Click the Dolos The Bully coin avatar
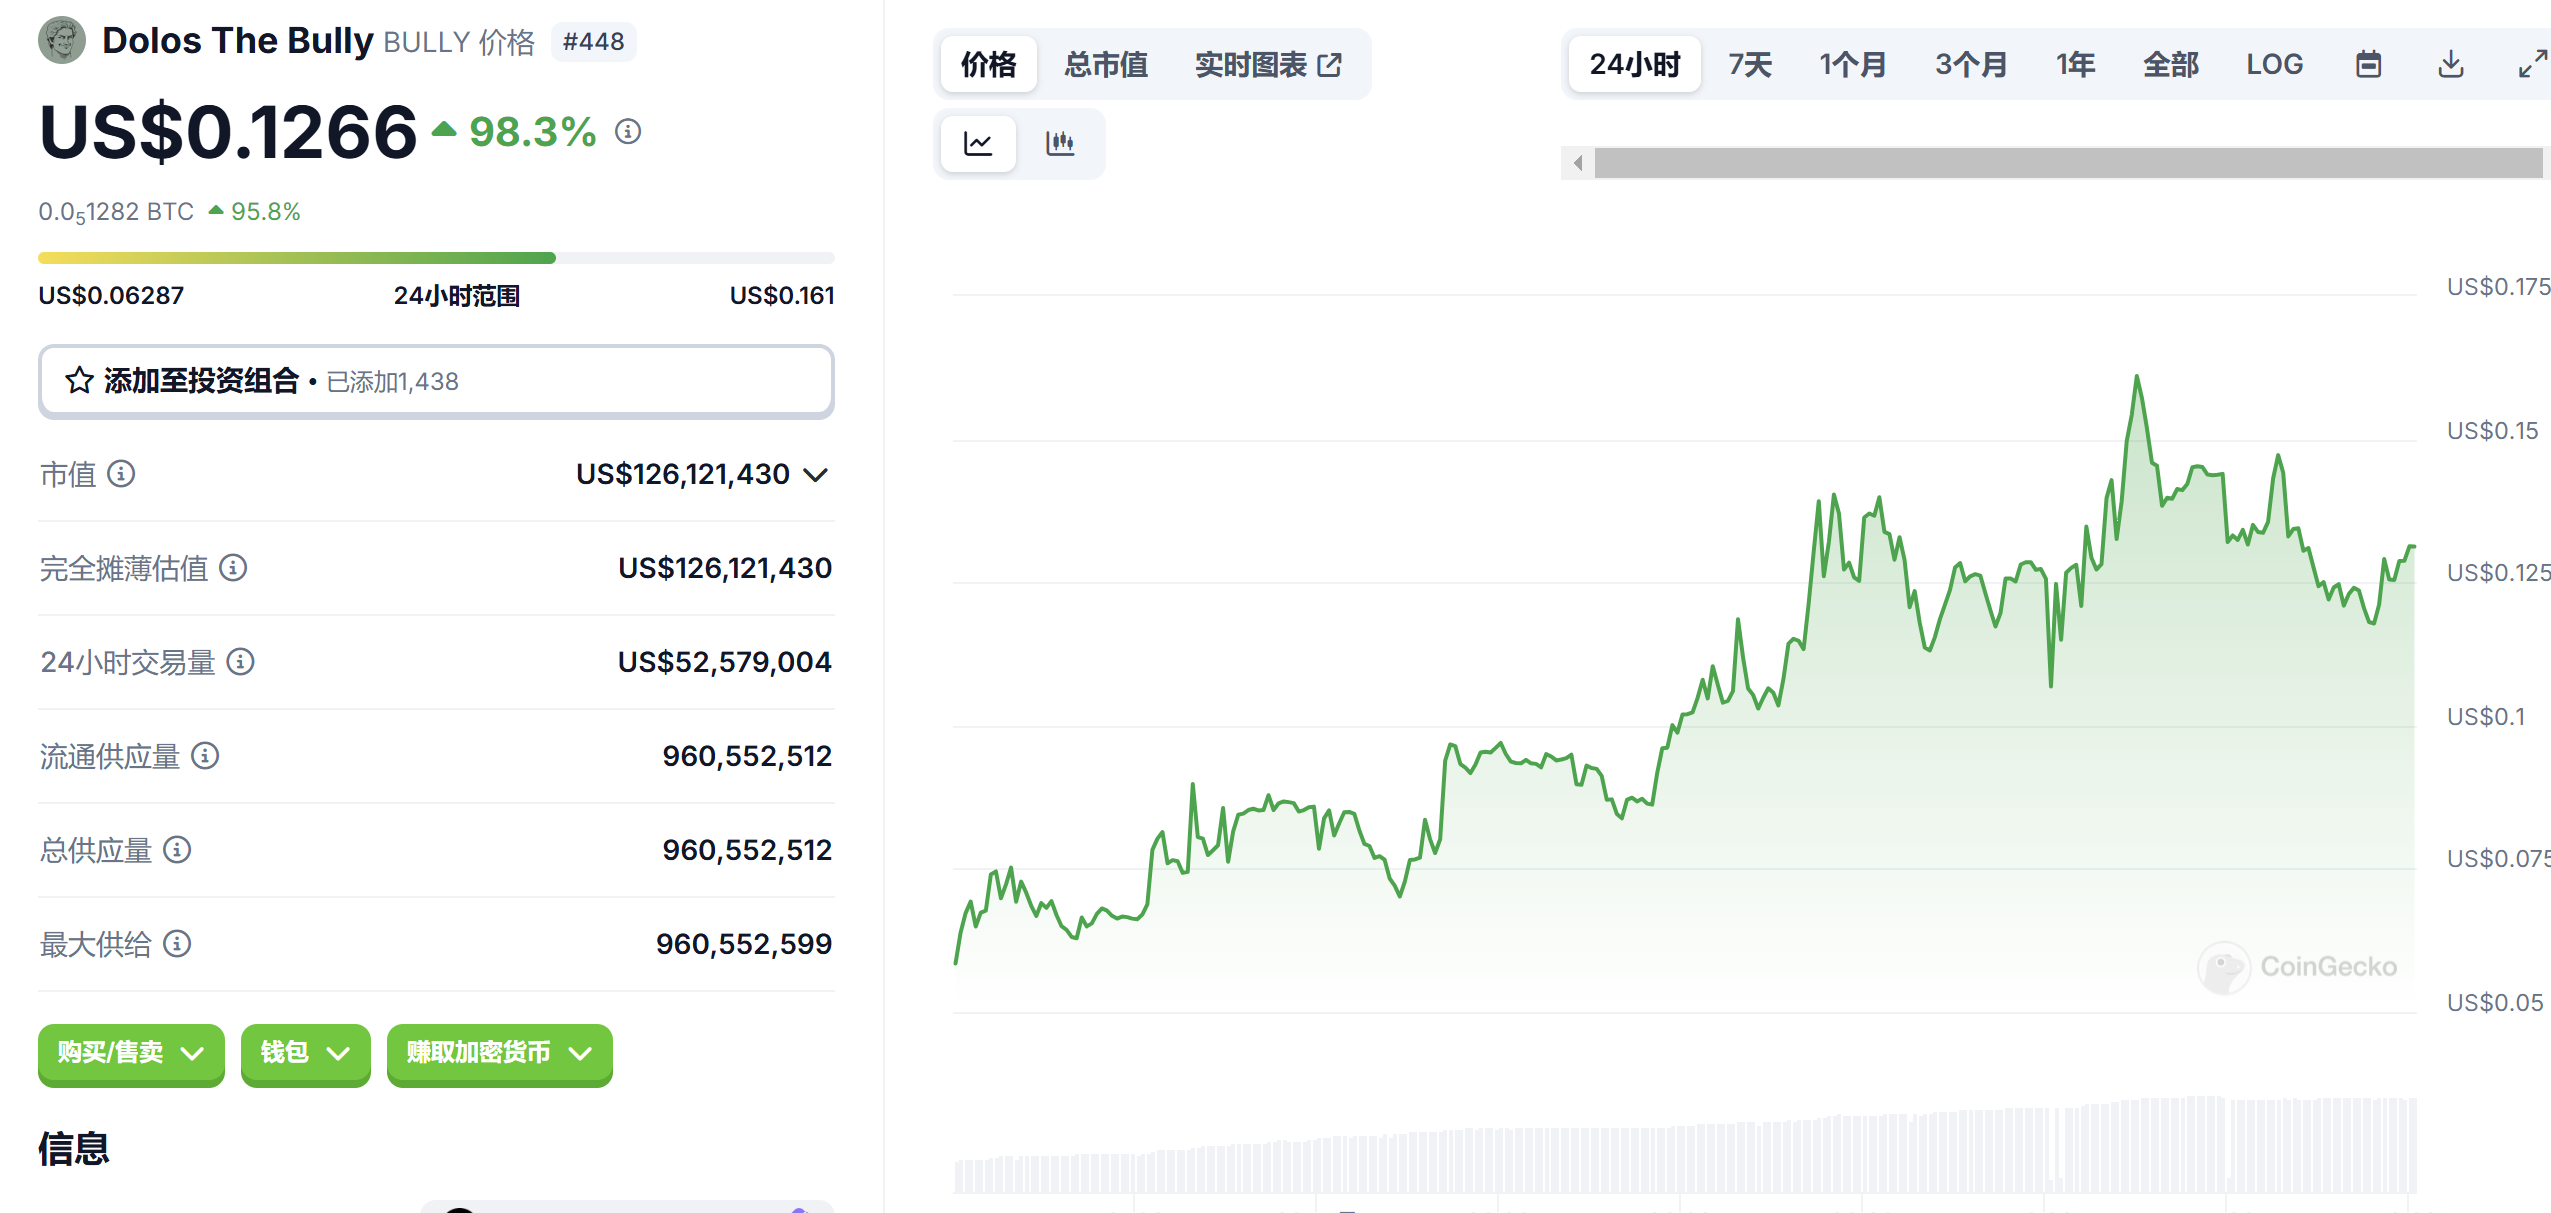Viewport: 2551px width, 1213px height. [62, 41]
